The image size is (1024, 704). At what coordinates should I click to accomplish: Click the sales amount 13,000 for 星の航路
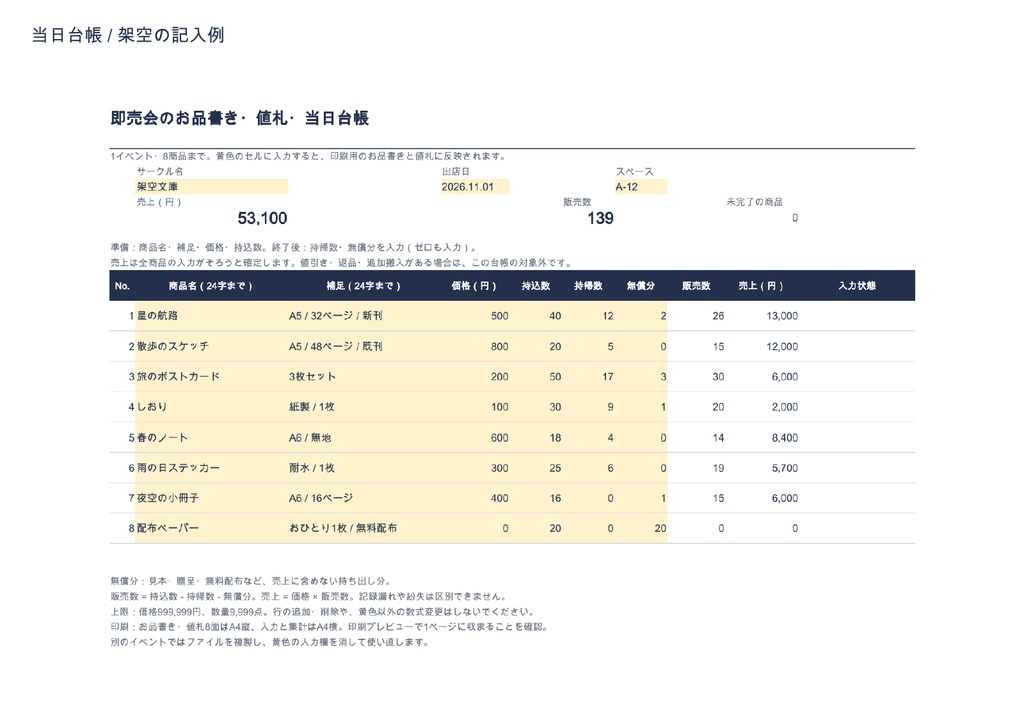[x=782, y=316]
